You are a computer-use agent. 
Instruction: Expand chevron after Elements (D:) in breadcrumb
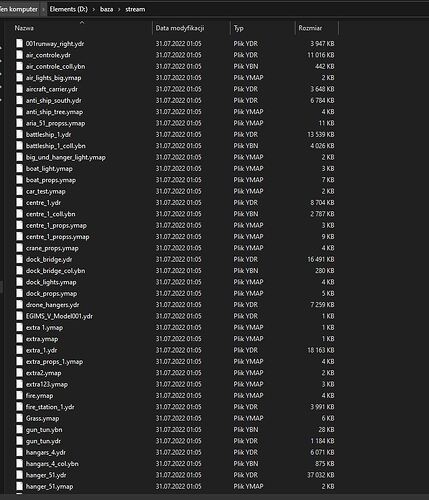pyautogui.click(x=94, y=9)
